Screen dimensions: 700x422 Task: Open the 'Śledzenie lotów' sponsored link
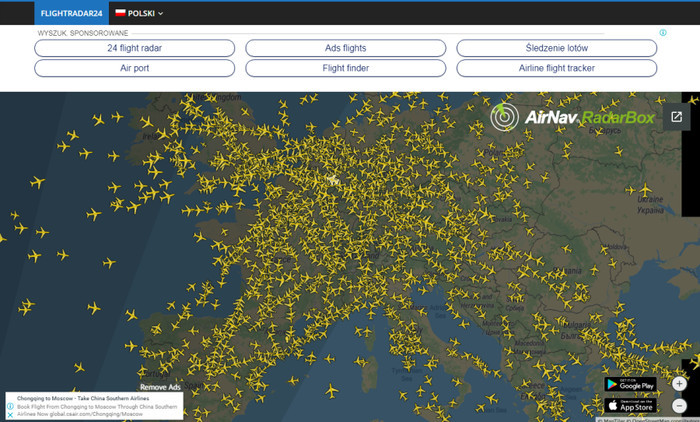coord(557,48)
